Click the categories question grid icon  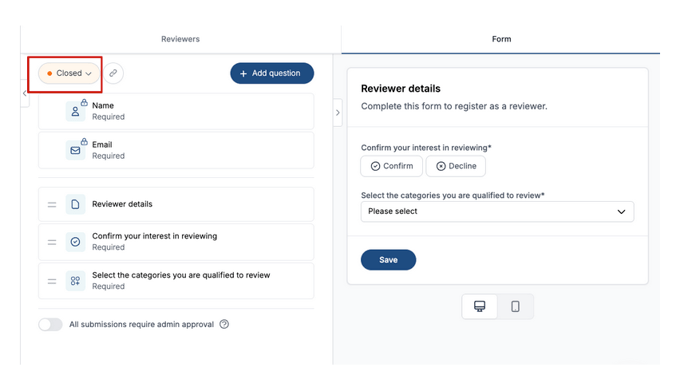(75, 281)
